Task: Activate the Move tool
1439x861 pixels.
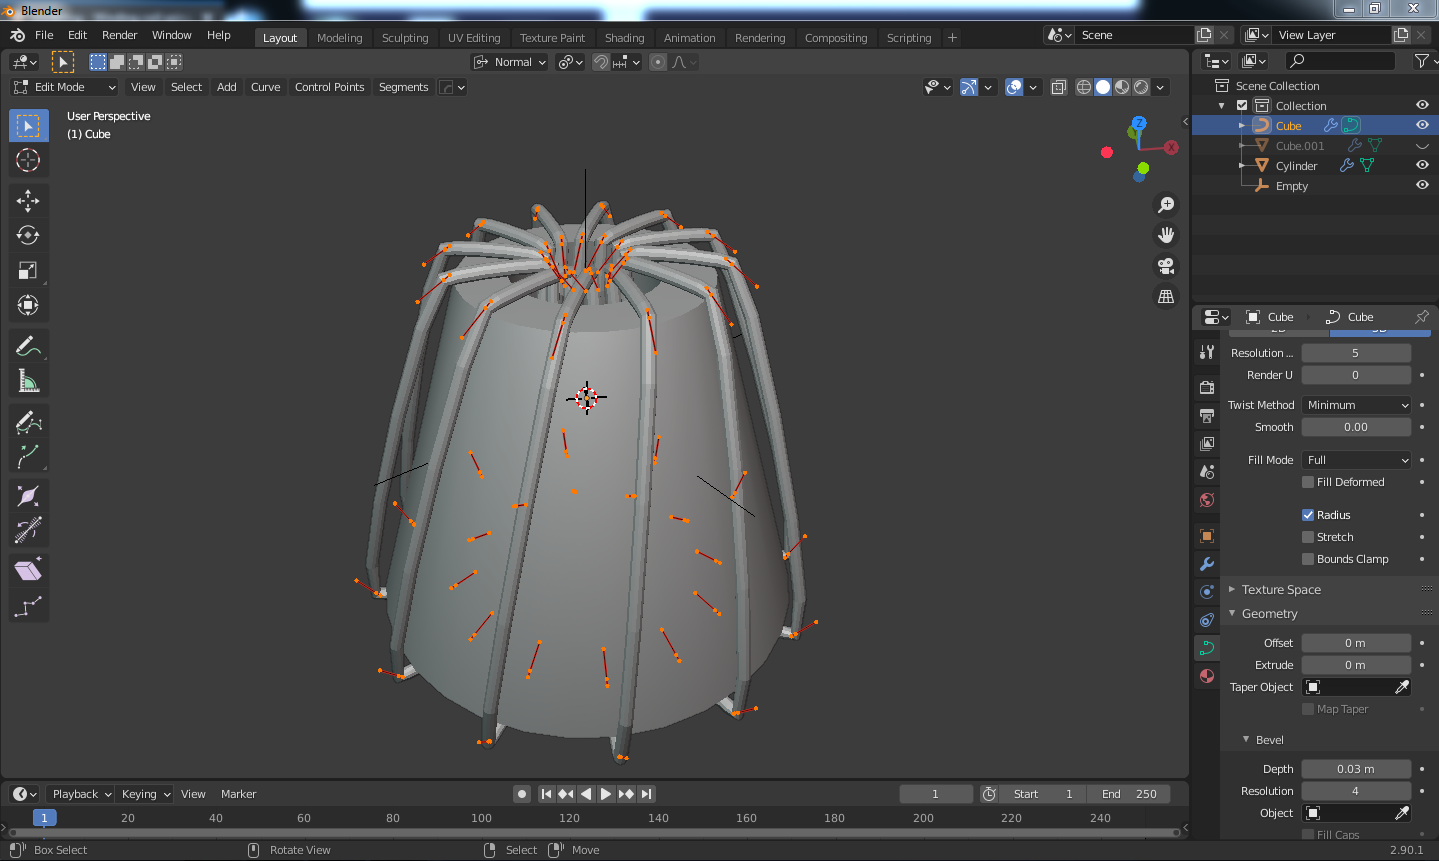Action: point(28,201)
